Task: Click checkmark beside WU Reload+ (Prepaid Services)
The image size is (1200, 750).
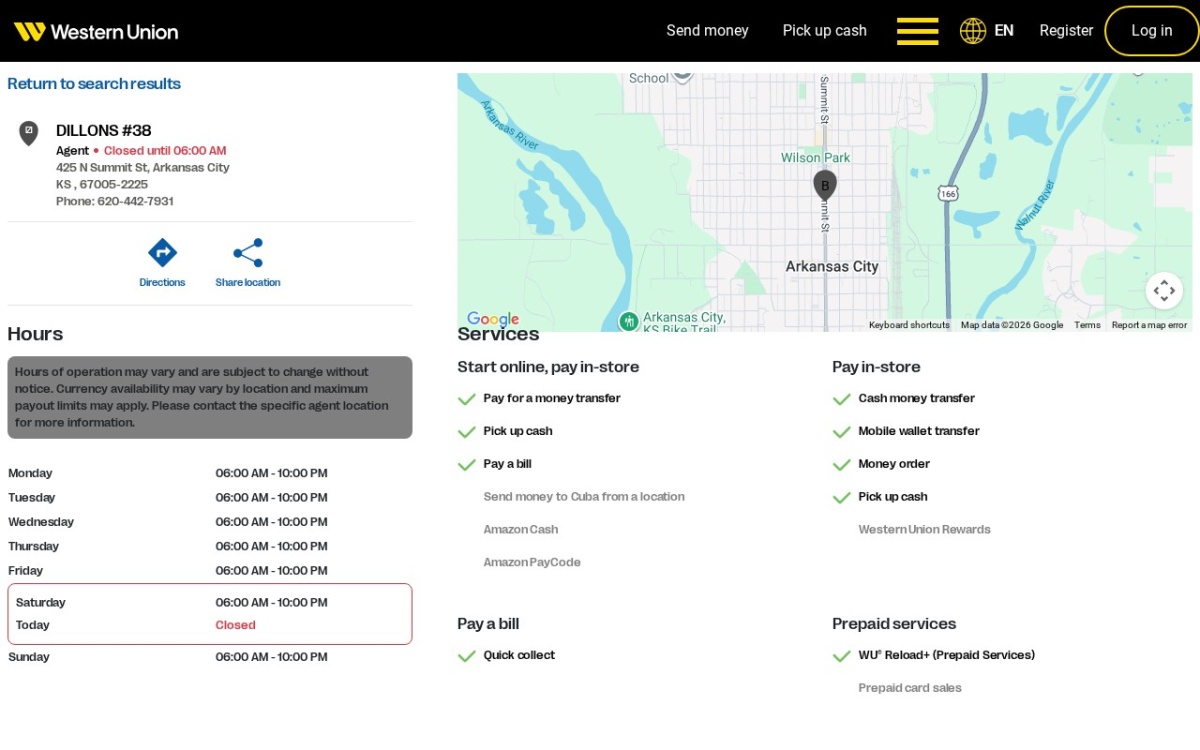Action: tap(841, 656)
